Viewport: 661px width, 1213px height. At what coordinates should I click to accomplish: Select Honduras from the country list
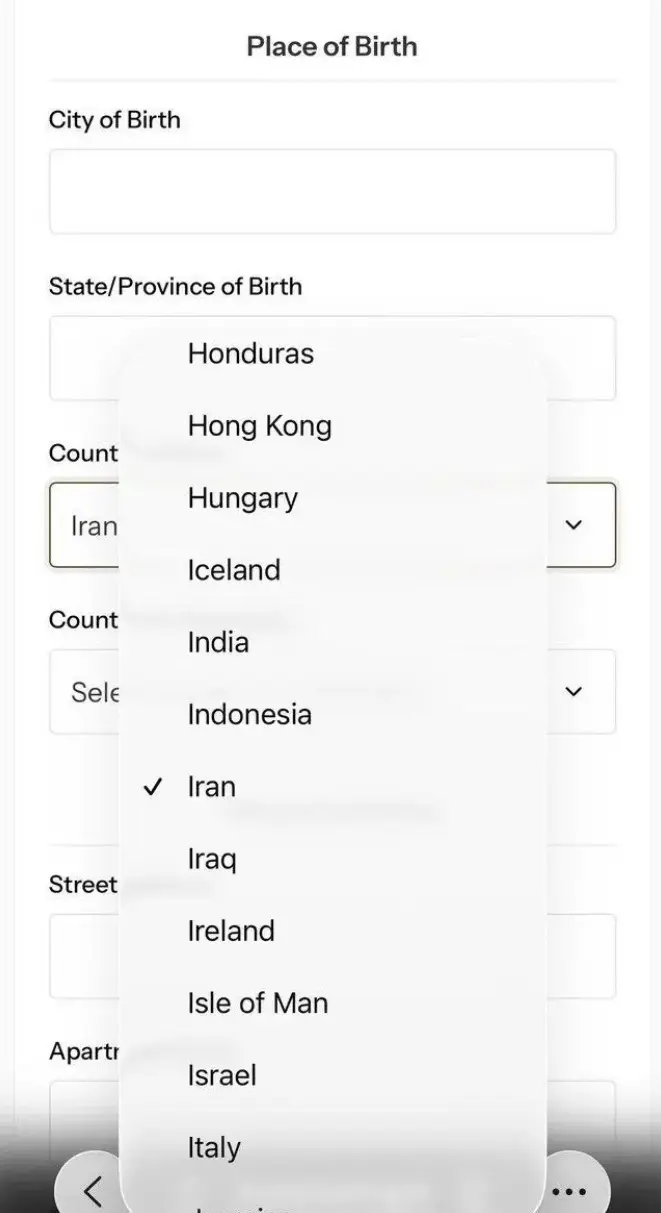pos(250,353)
